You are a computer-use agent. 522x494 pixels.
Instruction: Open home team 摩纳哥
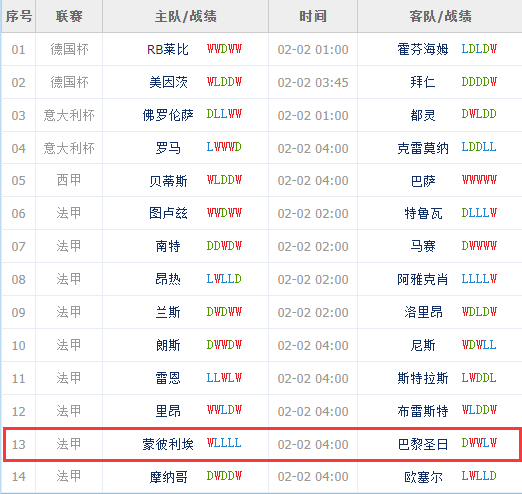[168, 477]
